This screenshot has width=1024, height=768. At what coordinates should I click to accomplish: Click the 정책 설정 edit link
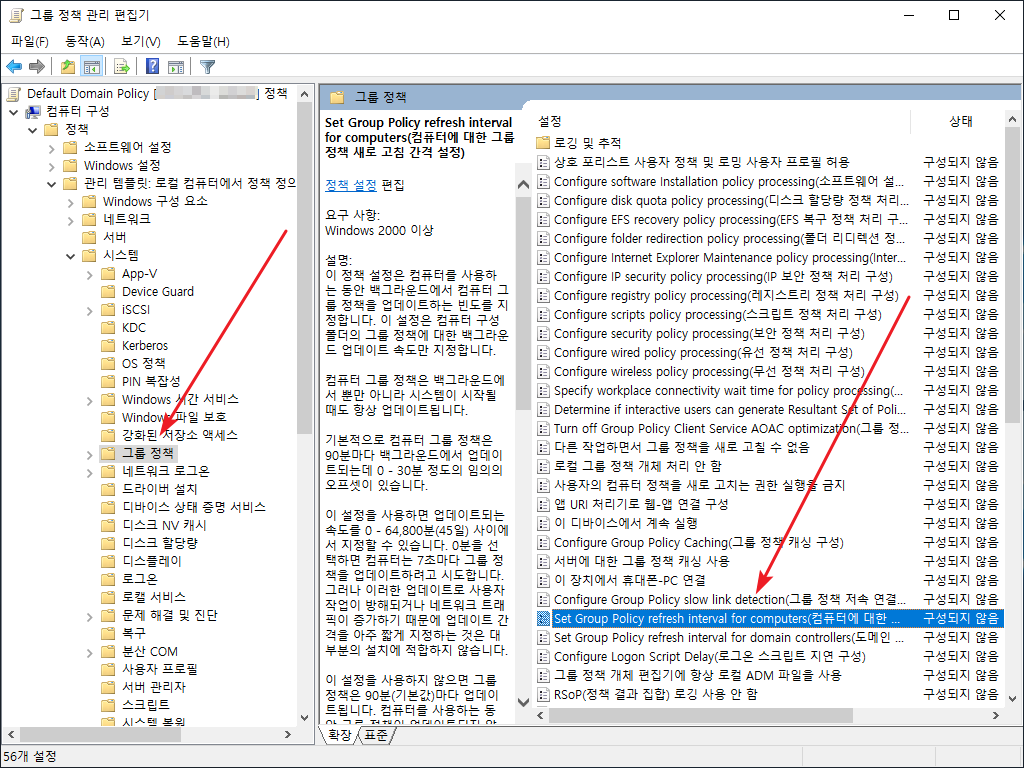pos(351,185)
